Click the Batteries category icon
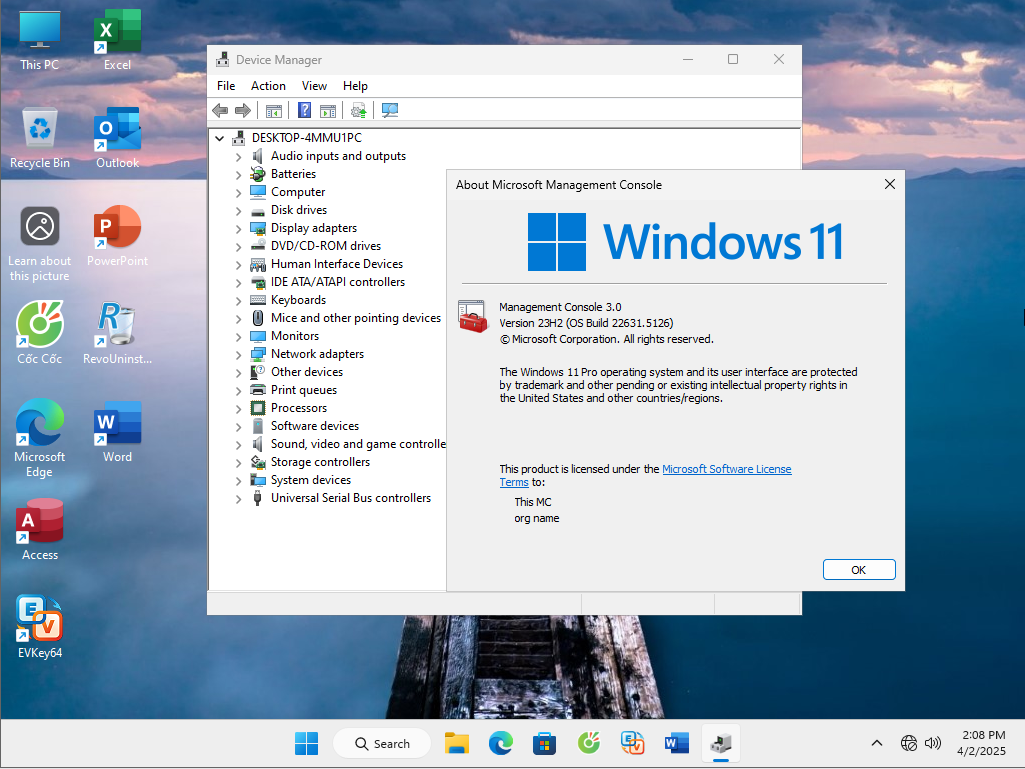Image resolution: width=1025 pixels, height=769 pixels. pyautogui.click(x=258, y=174)
